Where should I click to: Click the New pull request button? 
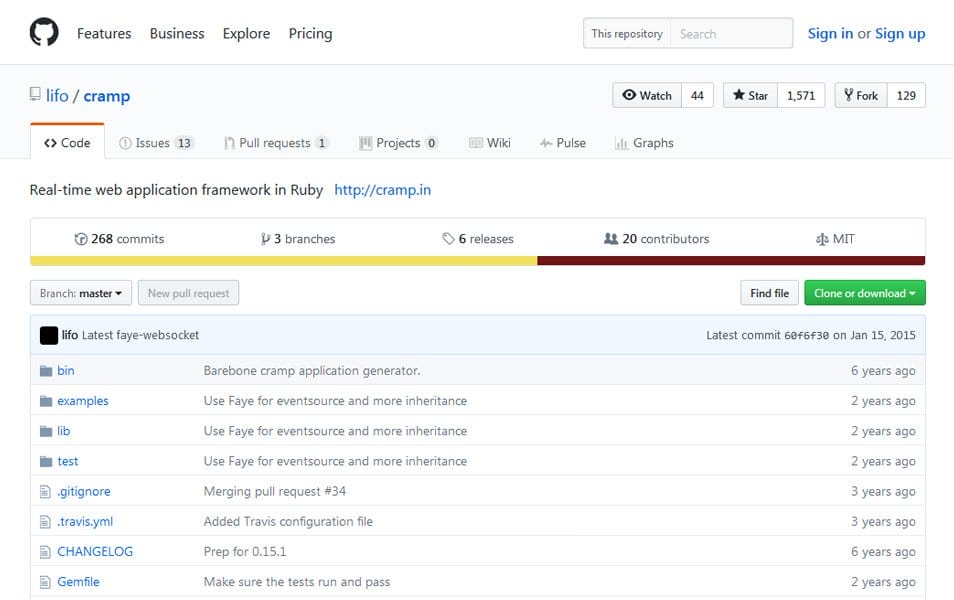pos(189,293)
